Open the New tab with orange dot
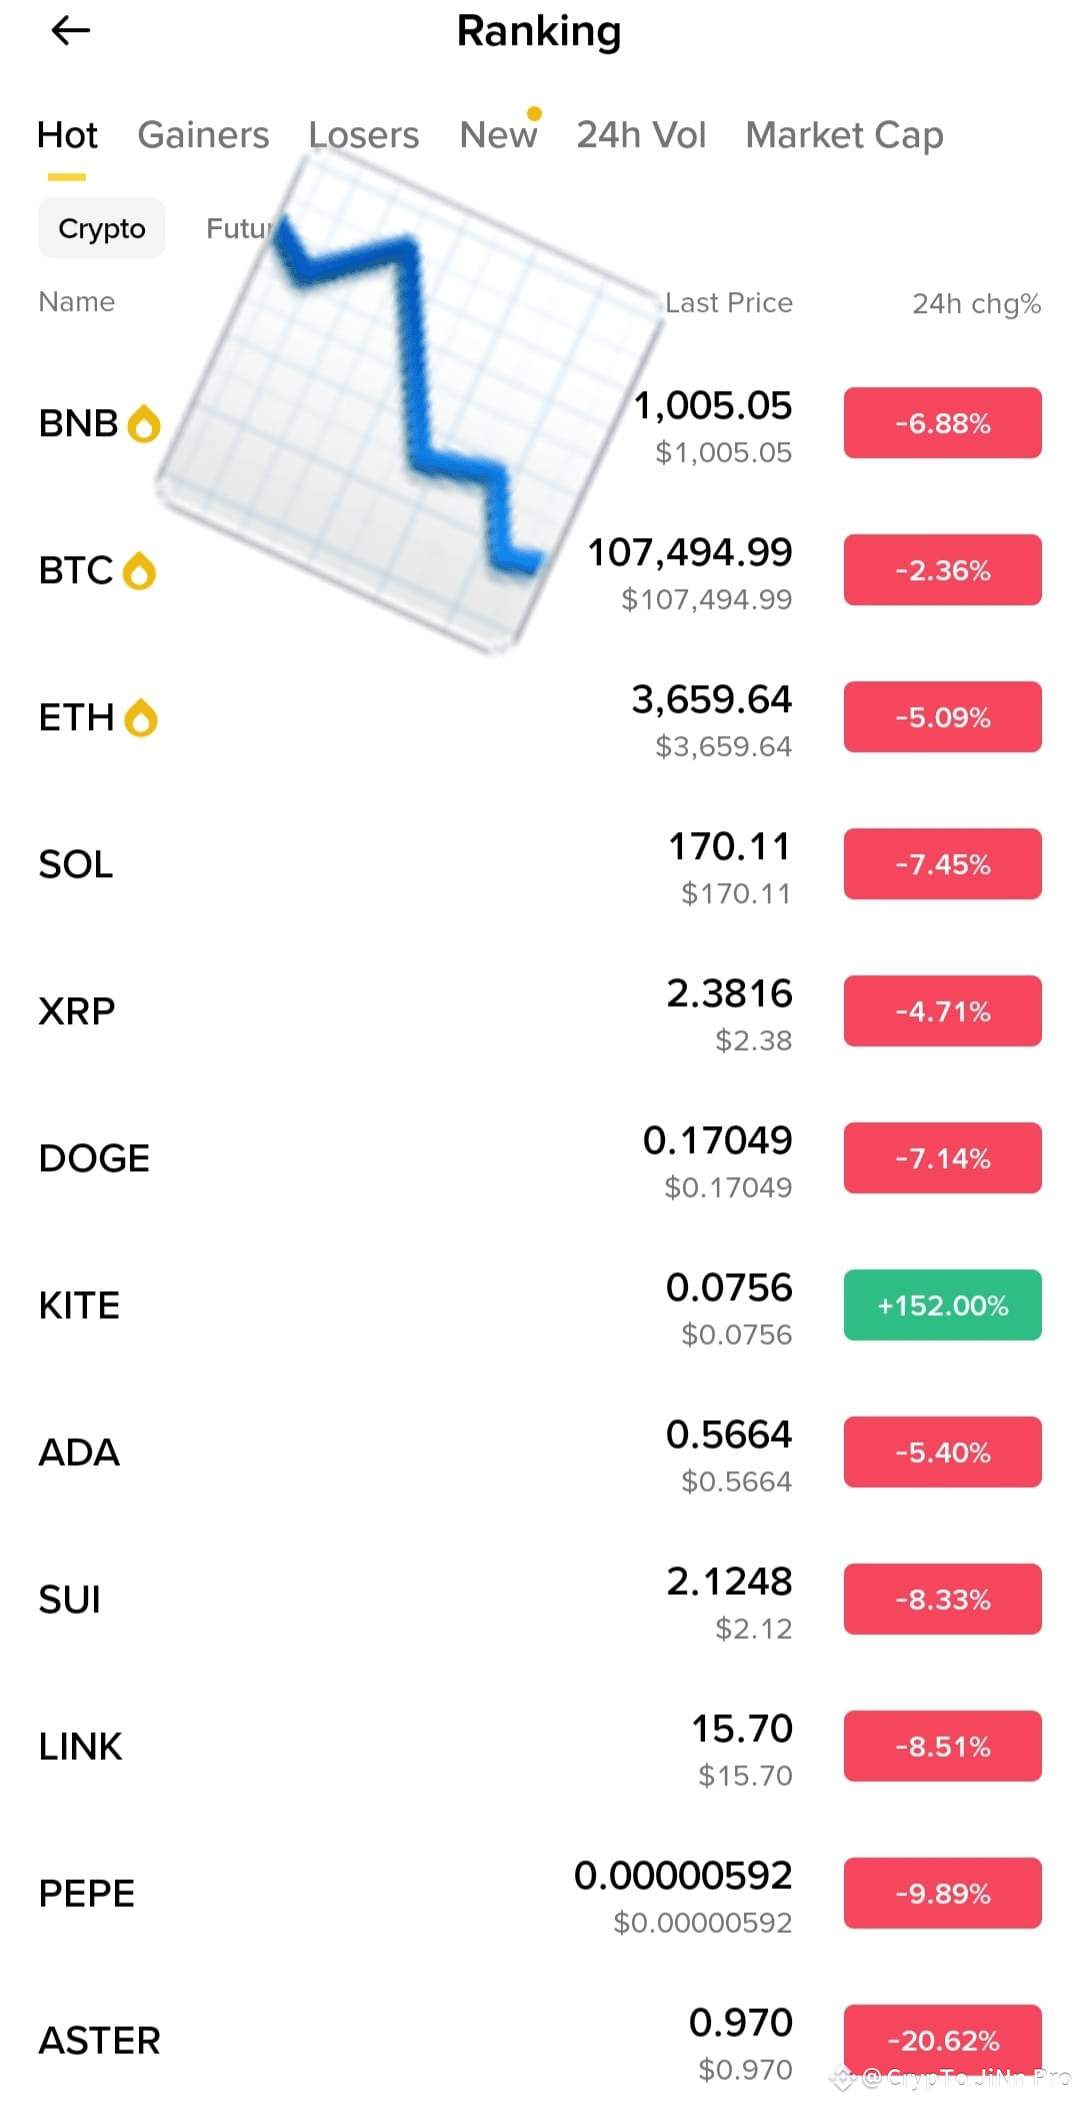The height and width of the screenshot is (2103, 1080). [x=498, y=135]
